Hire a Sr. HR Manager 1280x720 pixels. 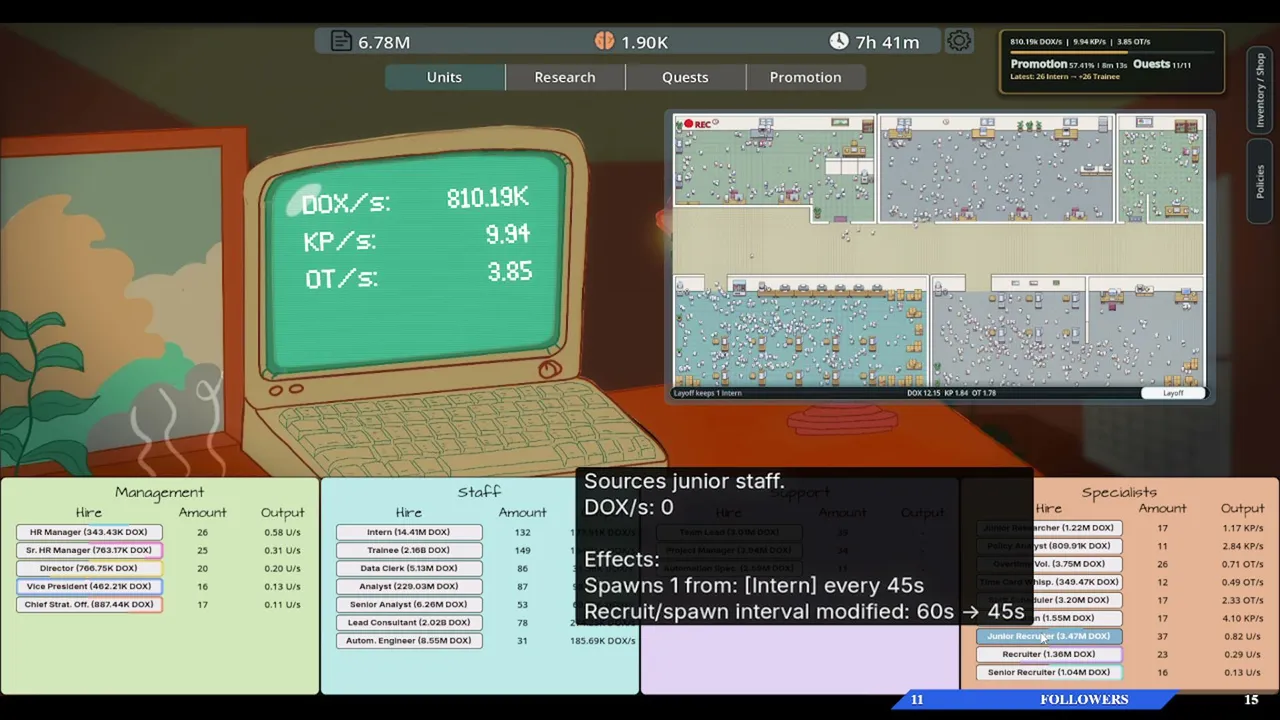point(89,550)
